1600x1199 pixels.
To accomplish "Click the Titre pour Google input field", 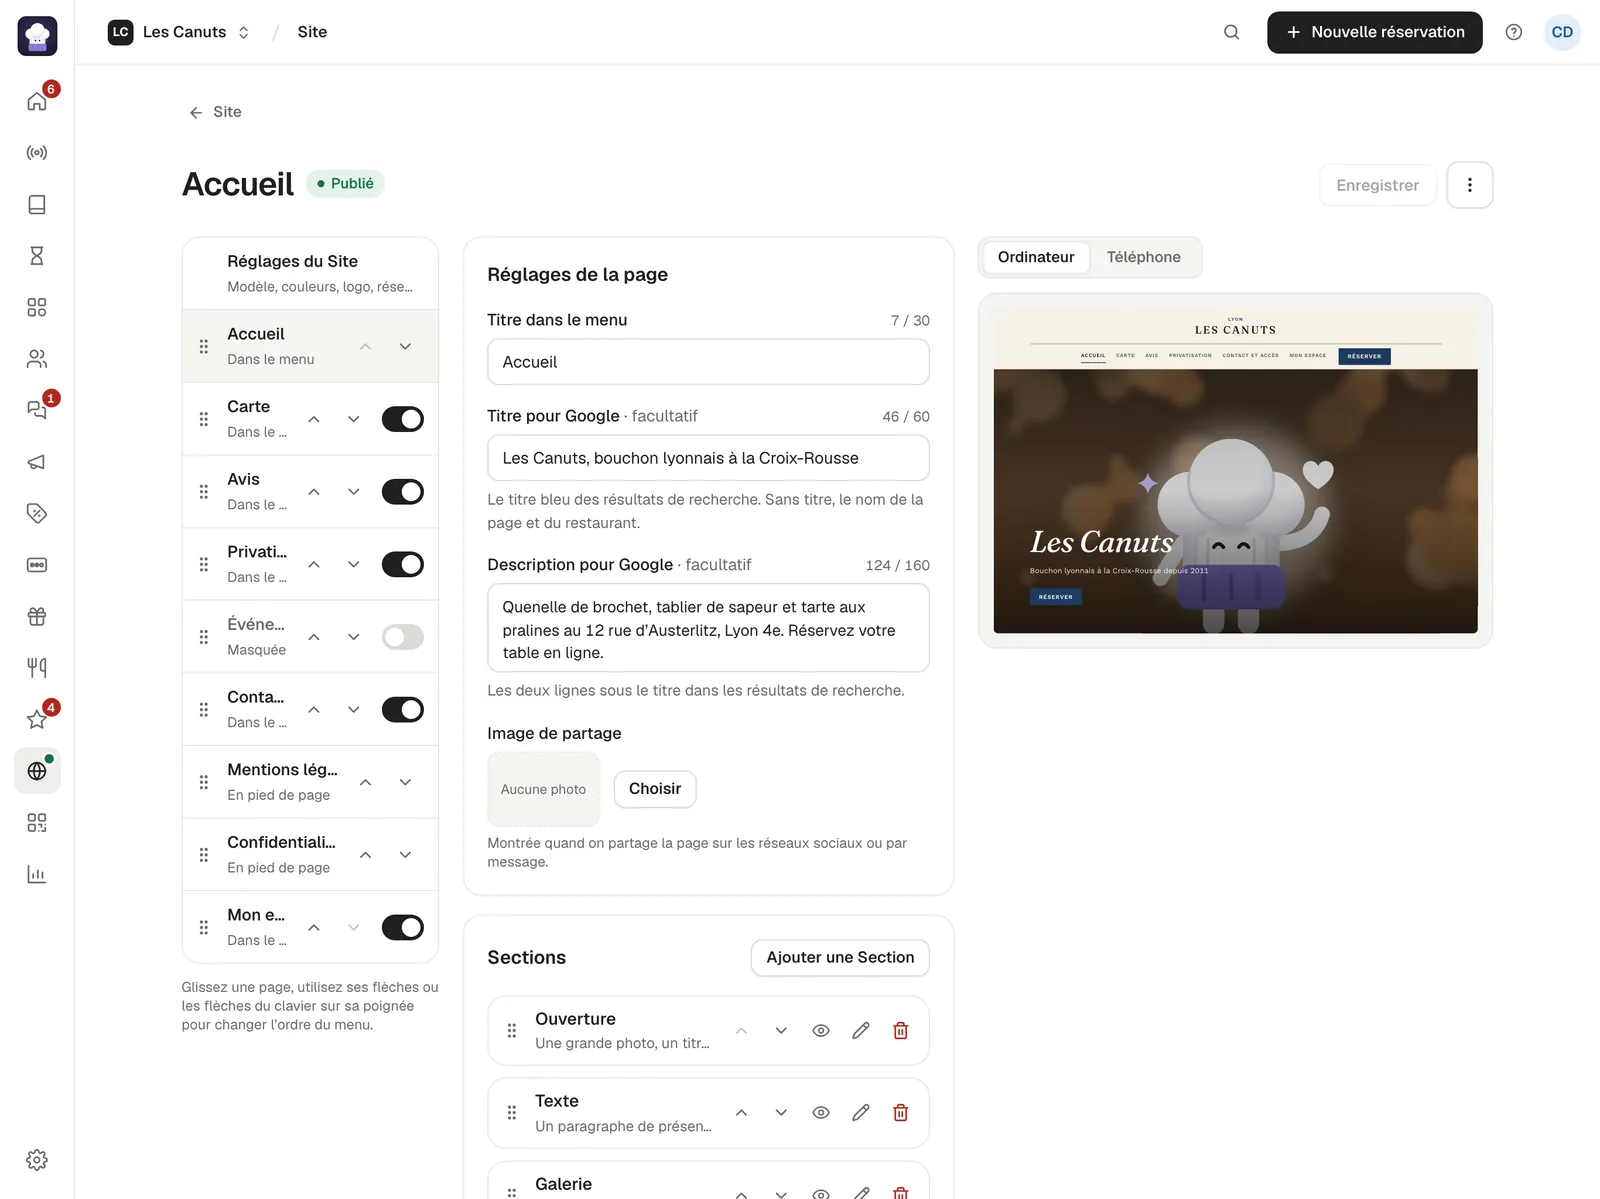I will [708, 458].
